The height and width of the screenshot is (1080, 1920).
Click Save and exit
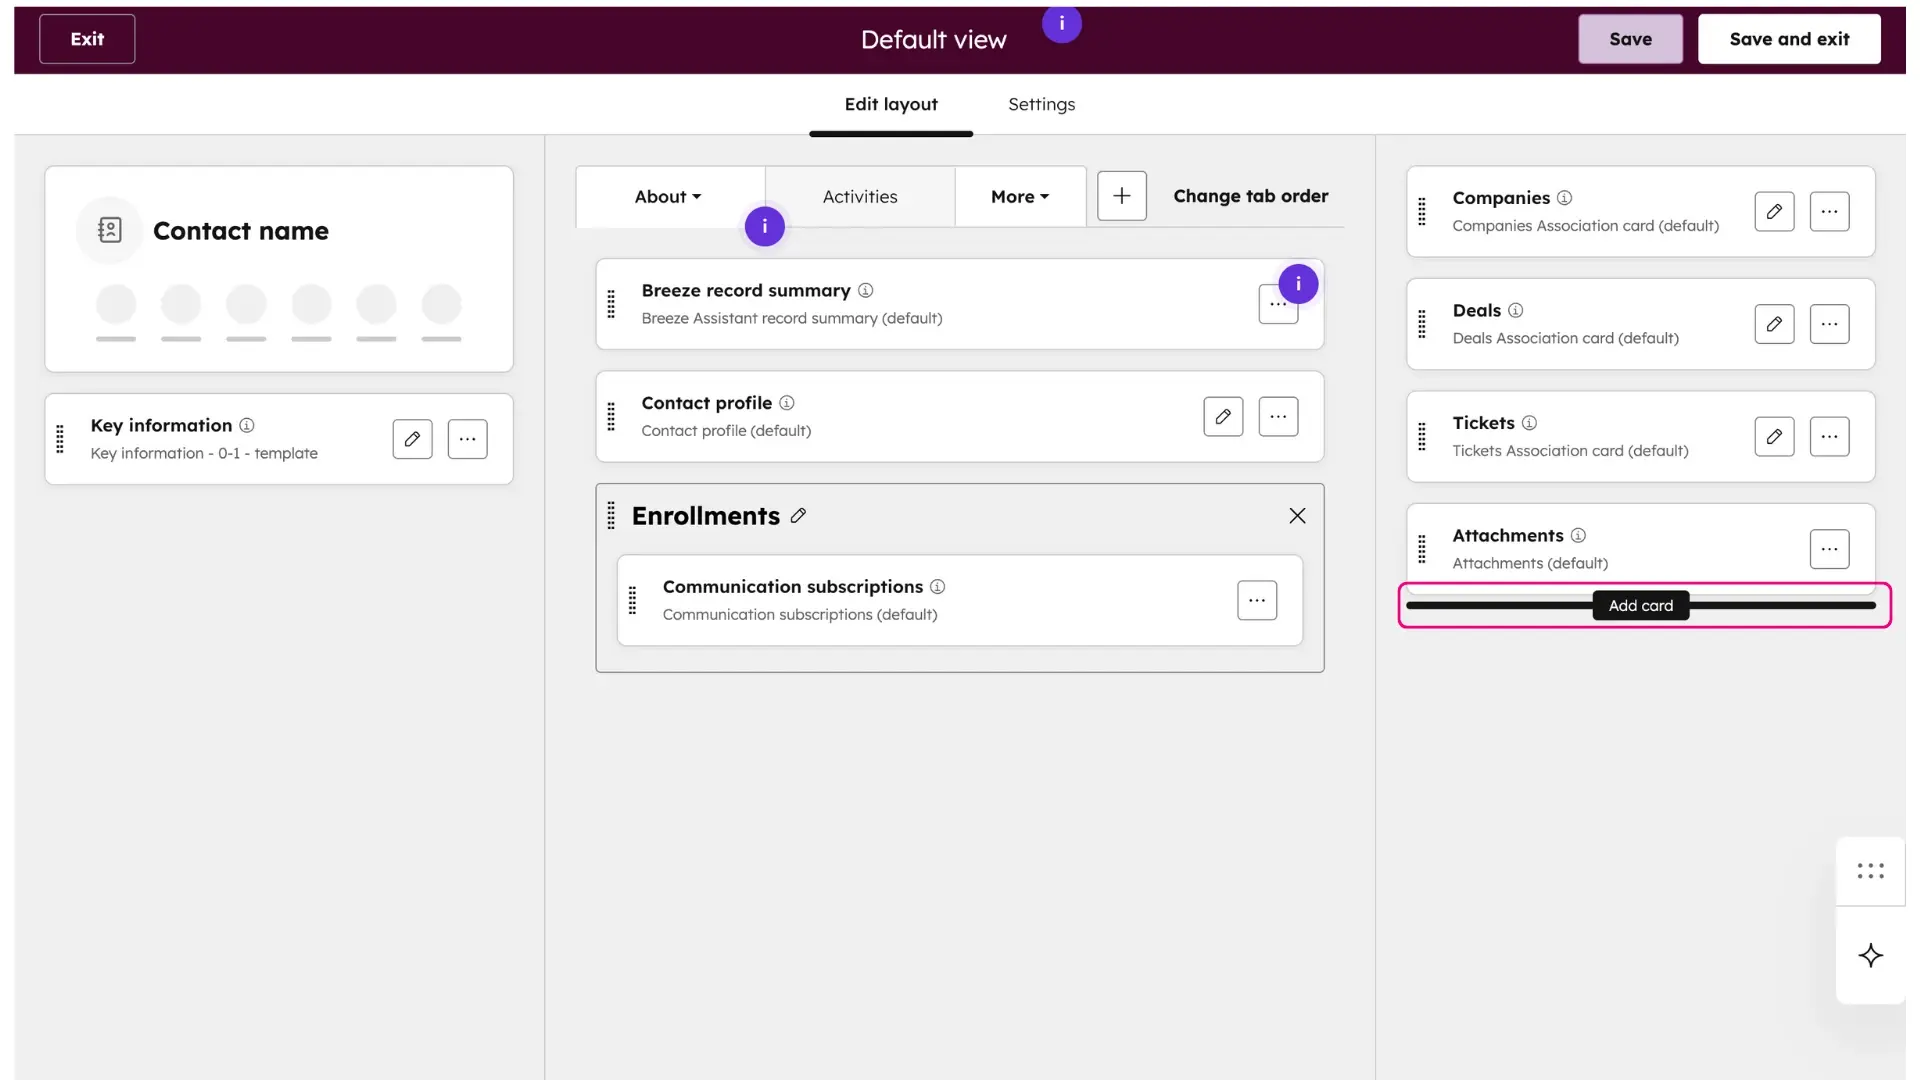(1789, 38)
